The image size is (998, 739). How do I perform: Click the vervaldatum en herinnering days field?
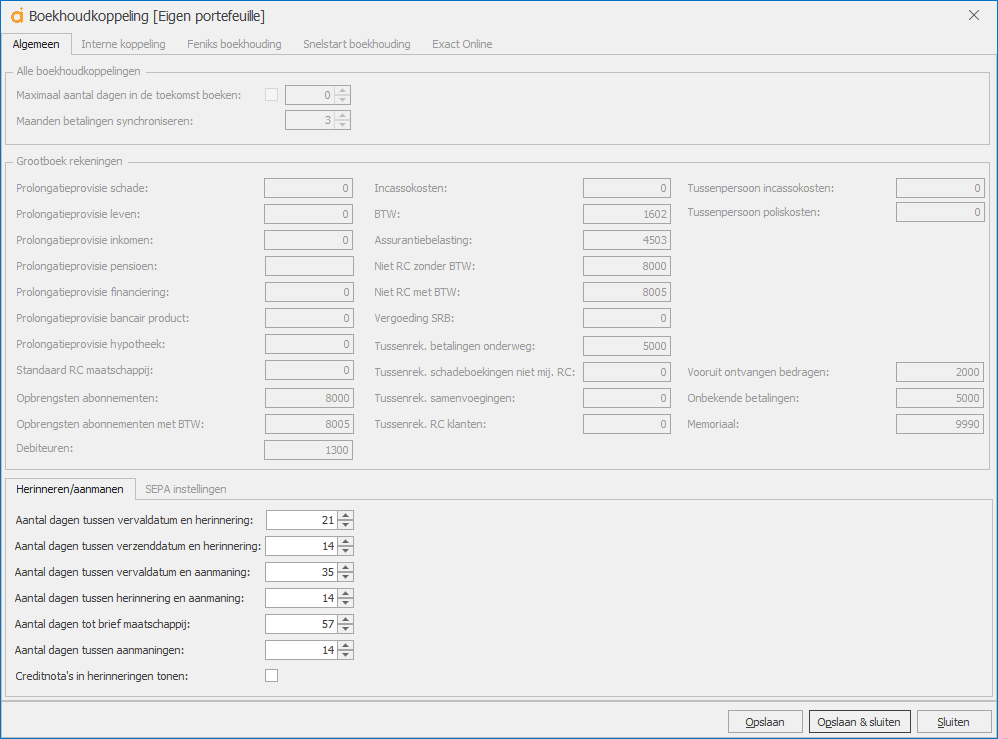pyautogui.click(x=302, y=520)
